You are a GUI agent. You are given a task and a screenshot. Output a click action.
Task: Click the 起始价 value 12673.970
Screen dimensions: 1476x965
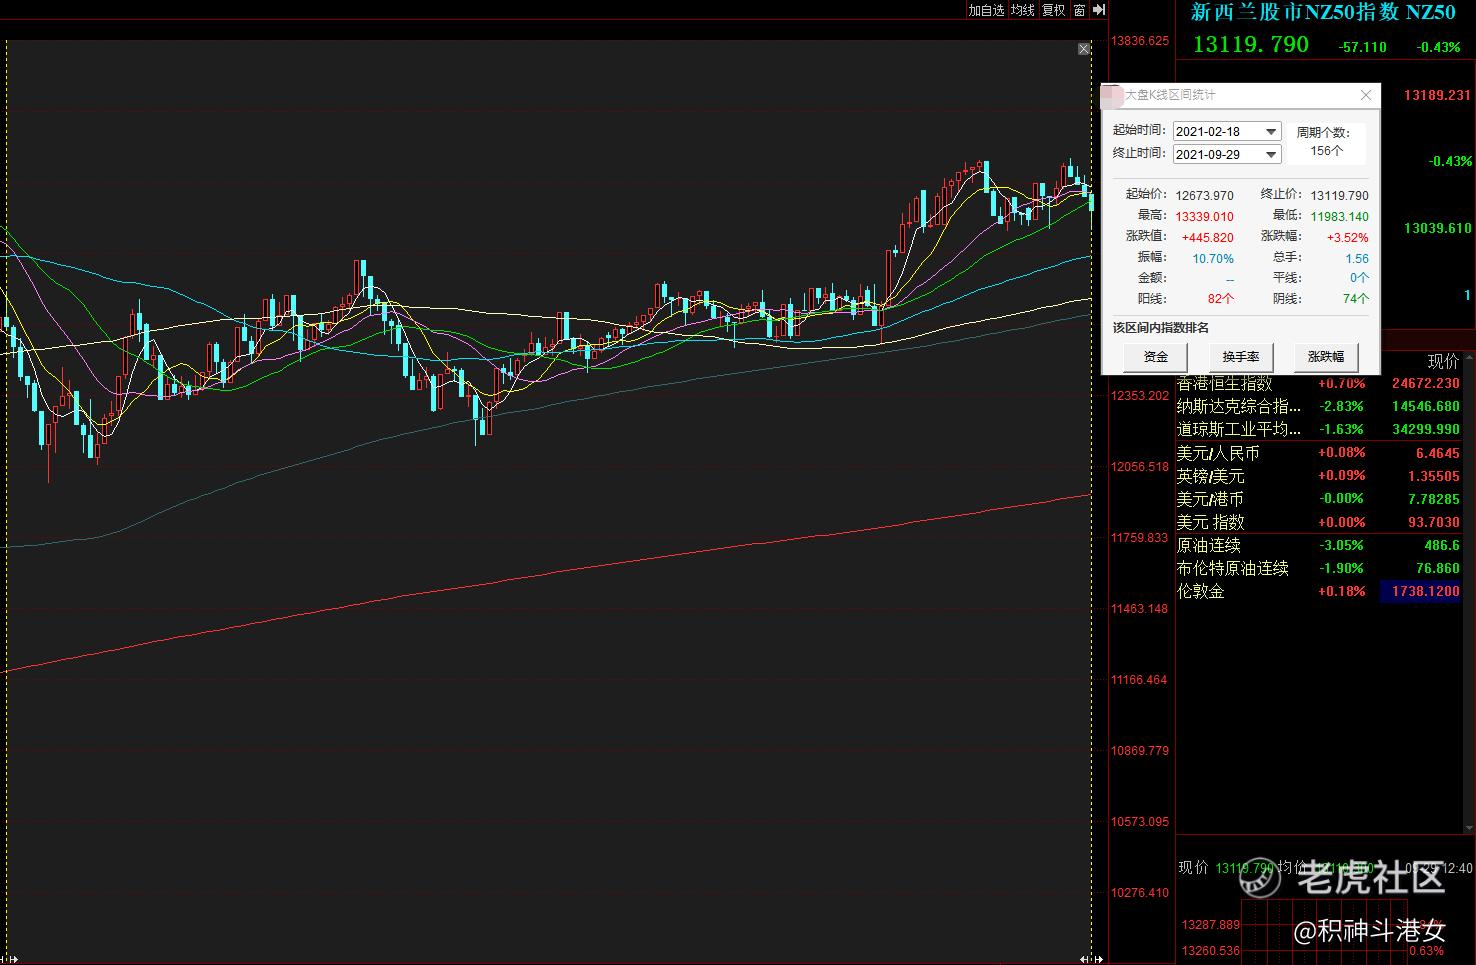click(1204, 195)
